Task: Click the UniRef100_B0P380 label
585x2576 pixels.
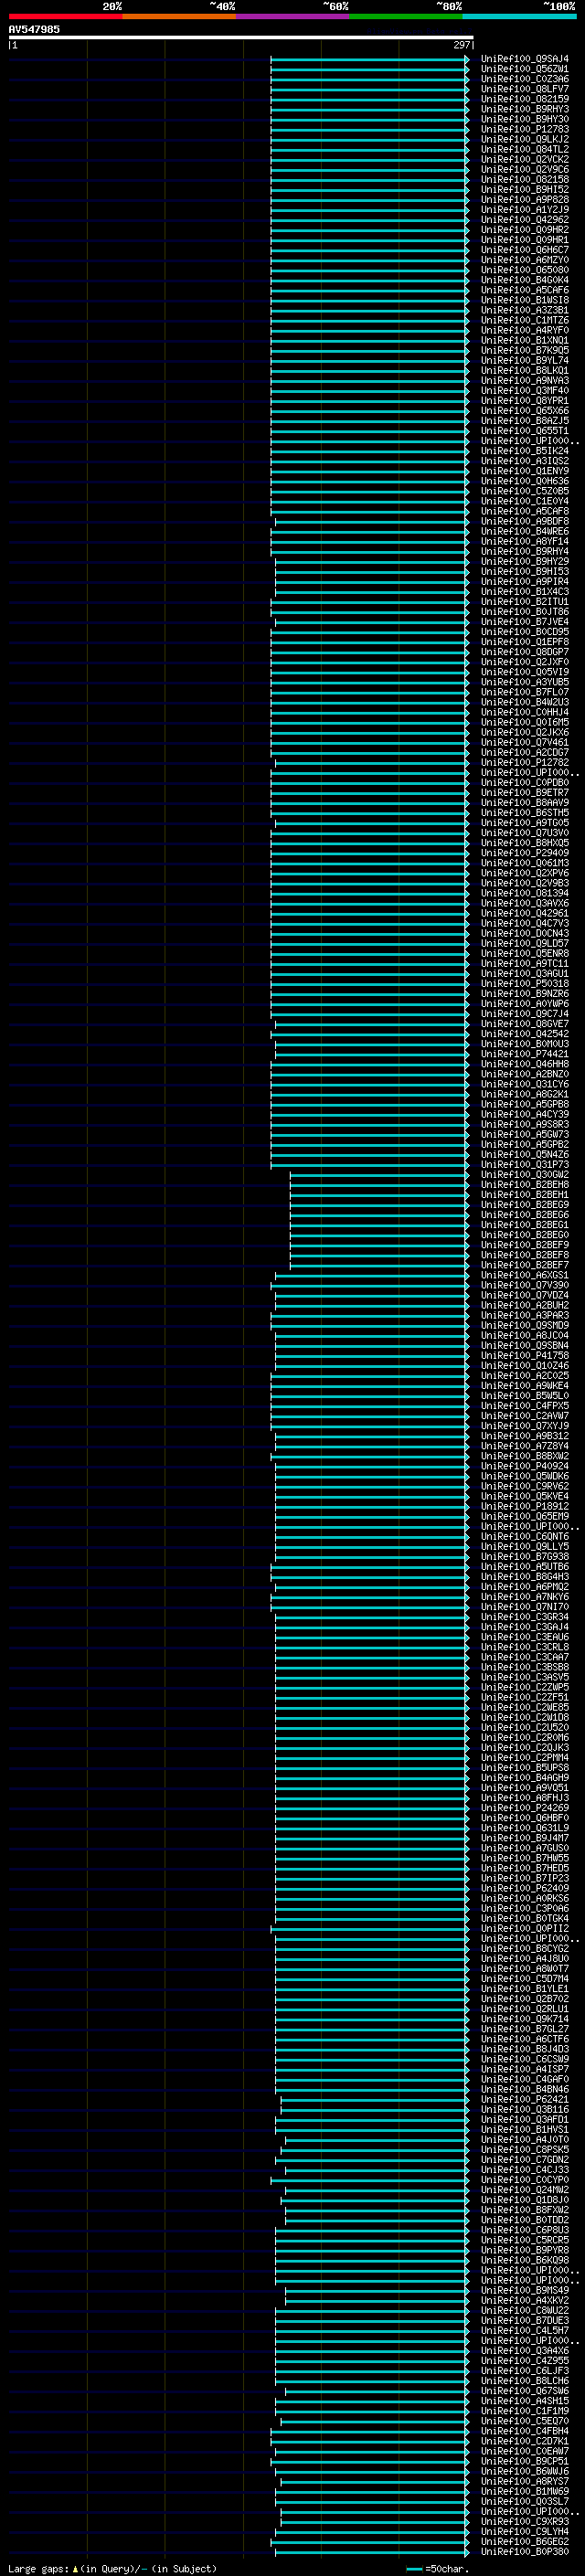Action: tap(524, 2551)
